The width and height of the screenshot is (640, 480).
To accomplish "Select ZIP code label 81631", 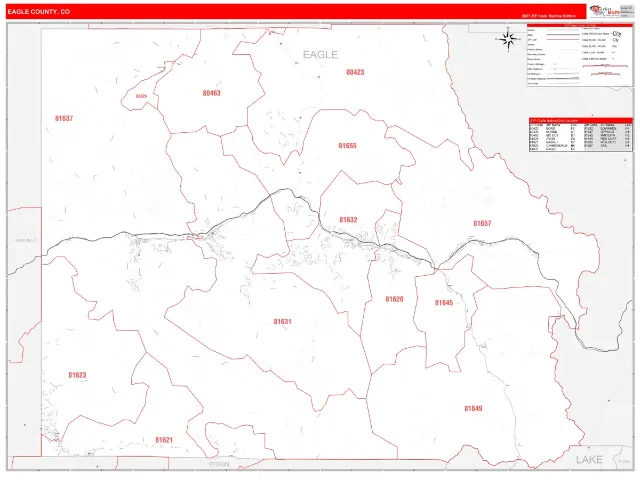I will [x=282, y=322].
